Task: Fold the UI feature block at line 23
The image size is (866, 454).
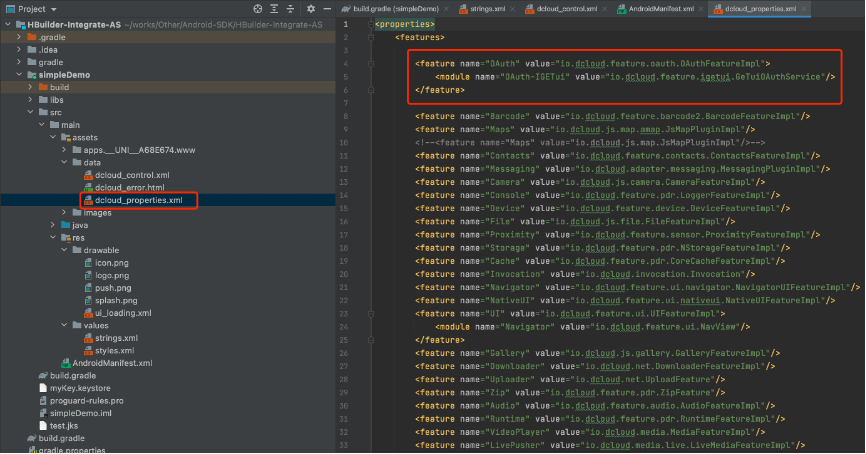Action: [371, 314]
